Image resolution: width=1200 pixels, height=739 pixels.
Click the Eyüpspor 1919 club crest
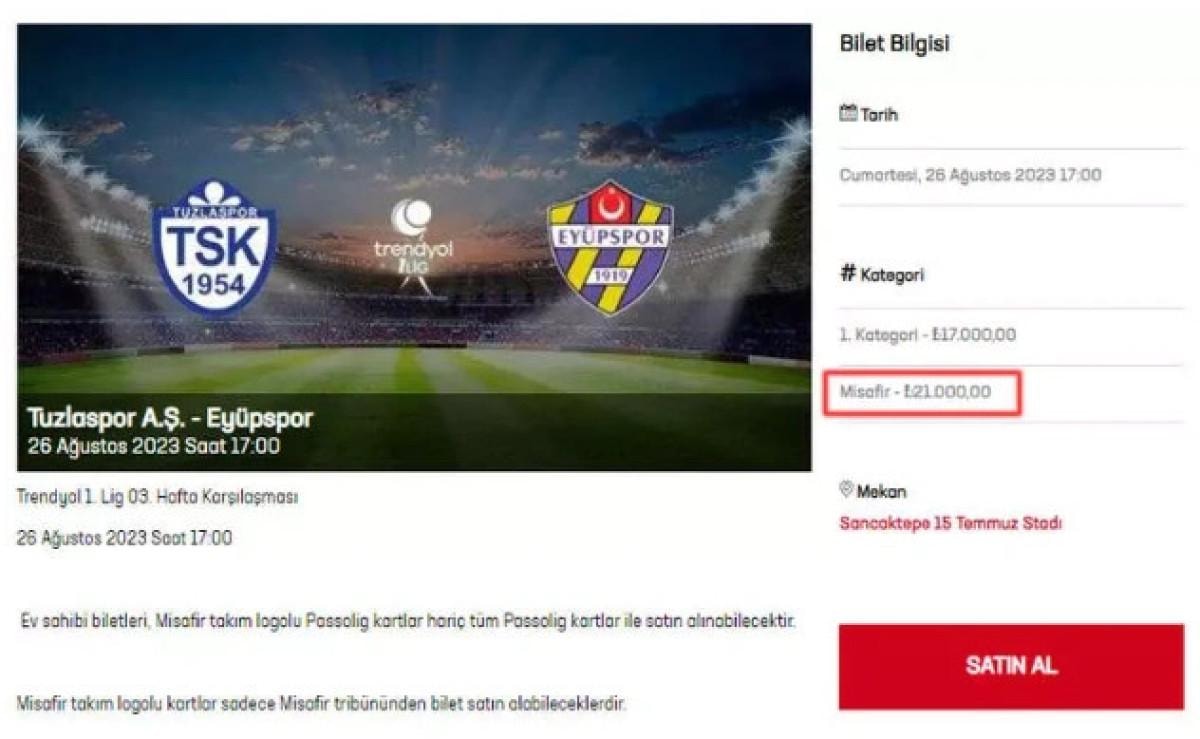(x=611, y=247)
